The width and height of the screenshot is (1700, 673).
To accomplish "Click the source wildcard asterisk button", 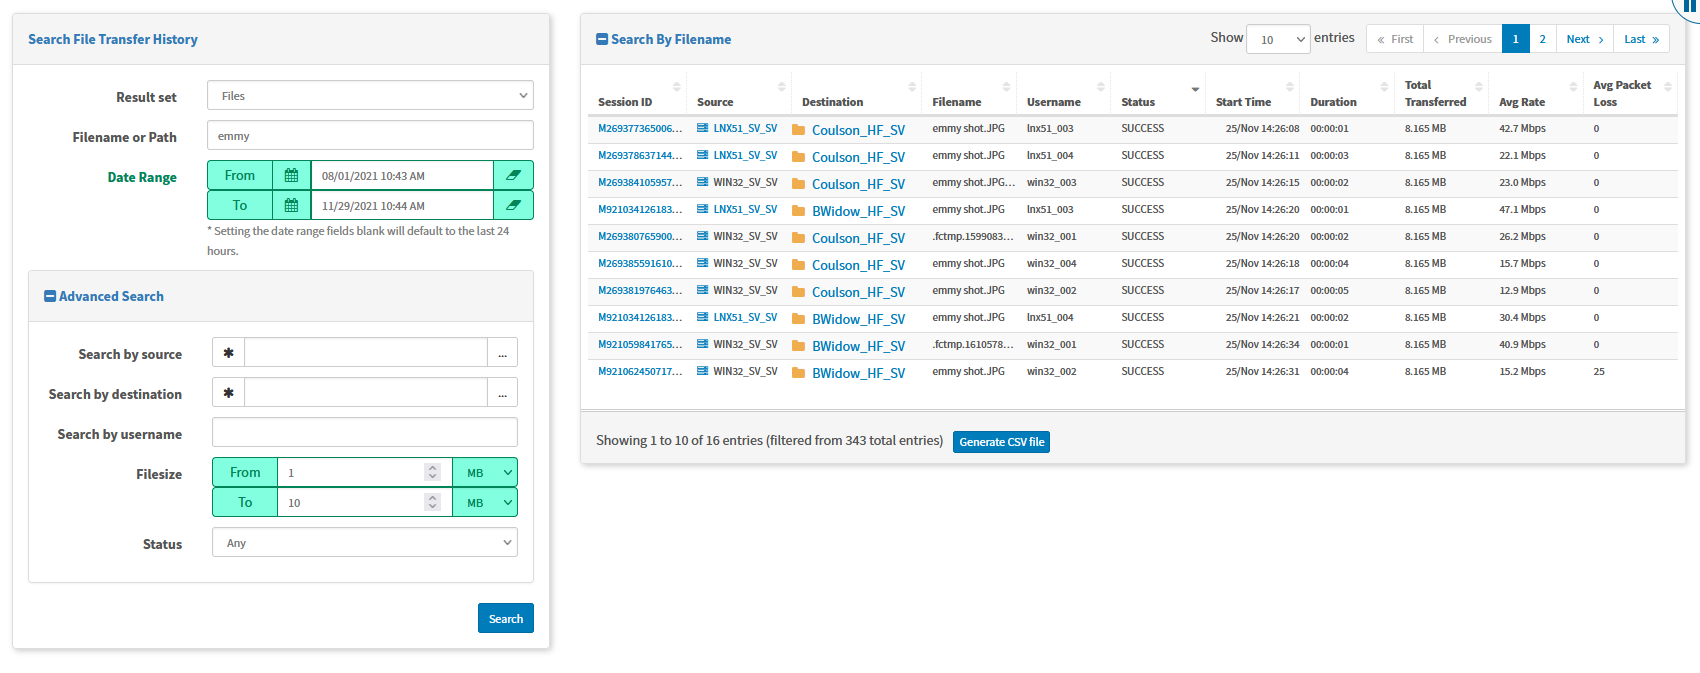I will click(228, 353).
